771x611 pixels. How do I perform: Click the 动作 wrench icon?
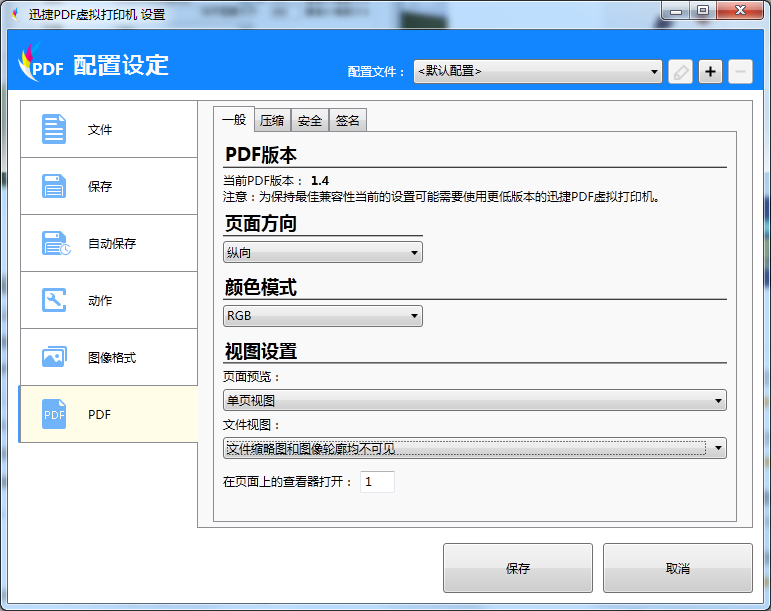pos(54,300)
